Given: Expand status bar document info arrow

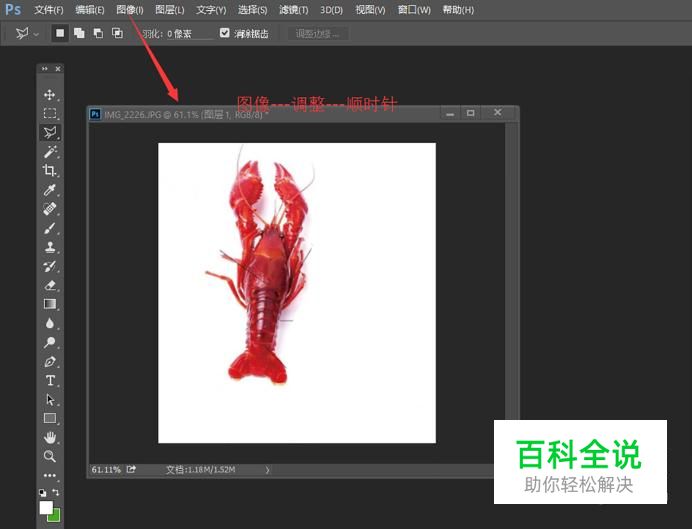Looking at the screenshot, I should click(x=268, y=469).
